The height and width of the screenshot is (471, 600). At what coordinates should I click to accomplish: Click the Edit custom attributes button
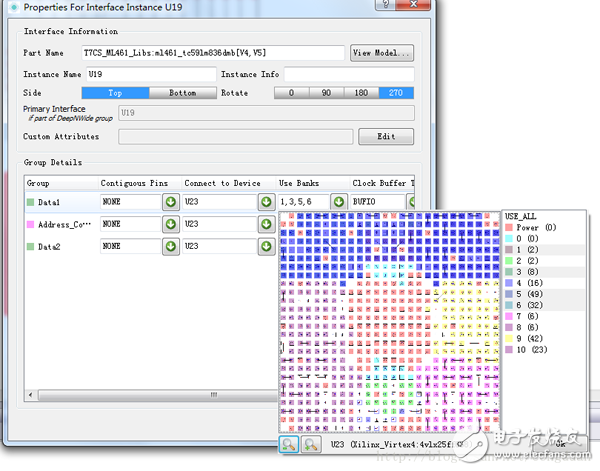386,137
